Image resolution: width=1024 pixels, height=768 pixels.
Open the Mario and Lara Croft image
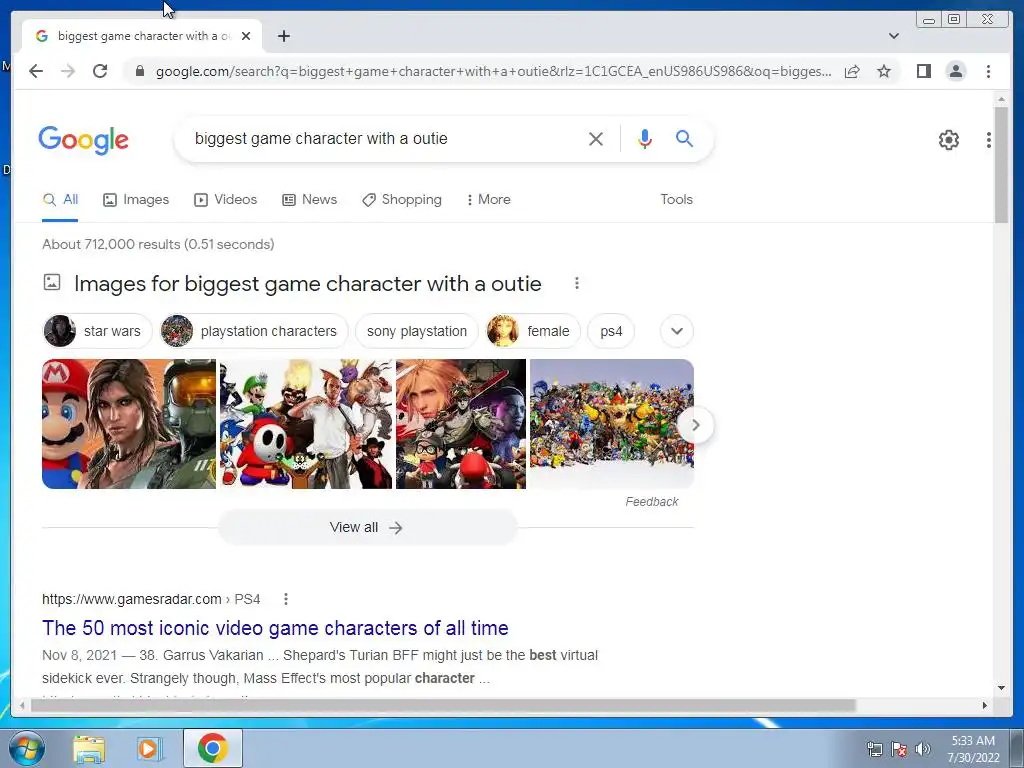tap(129, 424)
